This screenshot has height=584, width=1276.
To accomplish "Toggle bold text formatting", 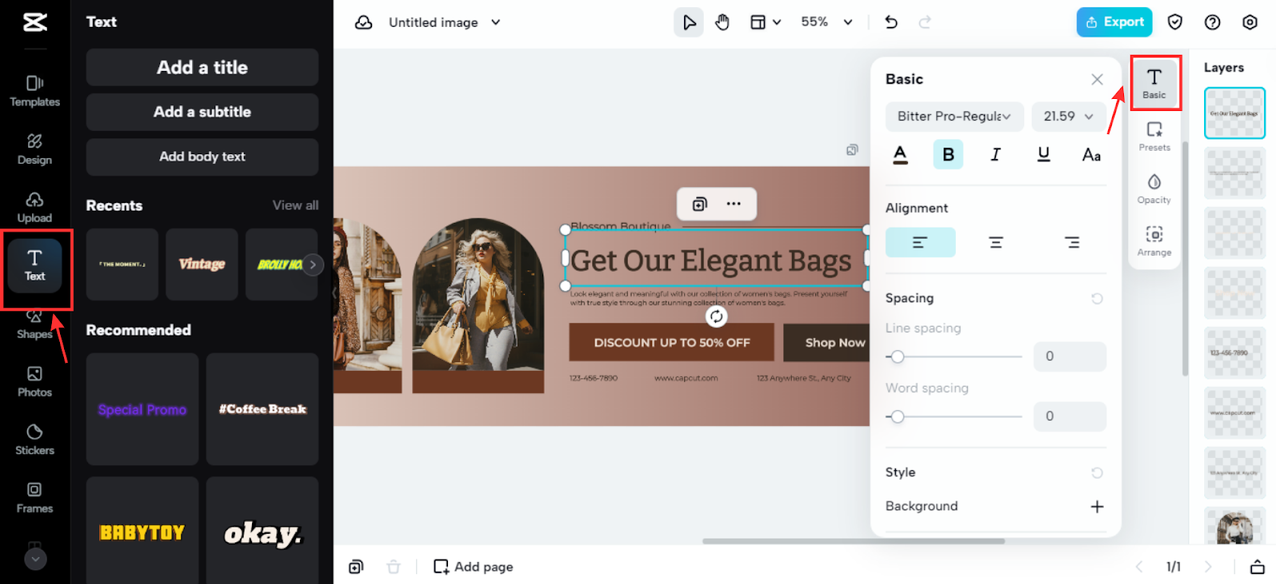I will click(x=948, y=155).
